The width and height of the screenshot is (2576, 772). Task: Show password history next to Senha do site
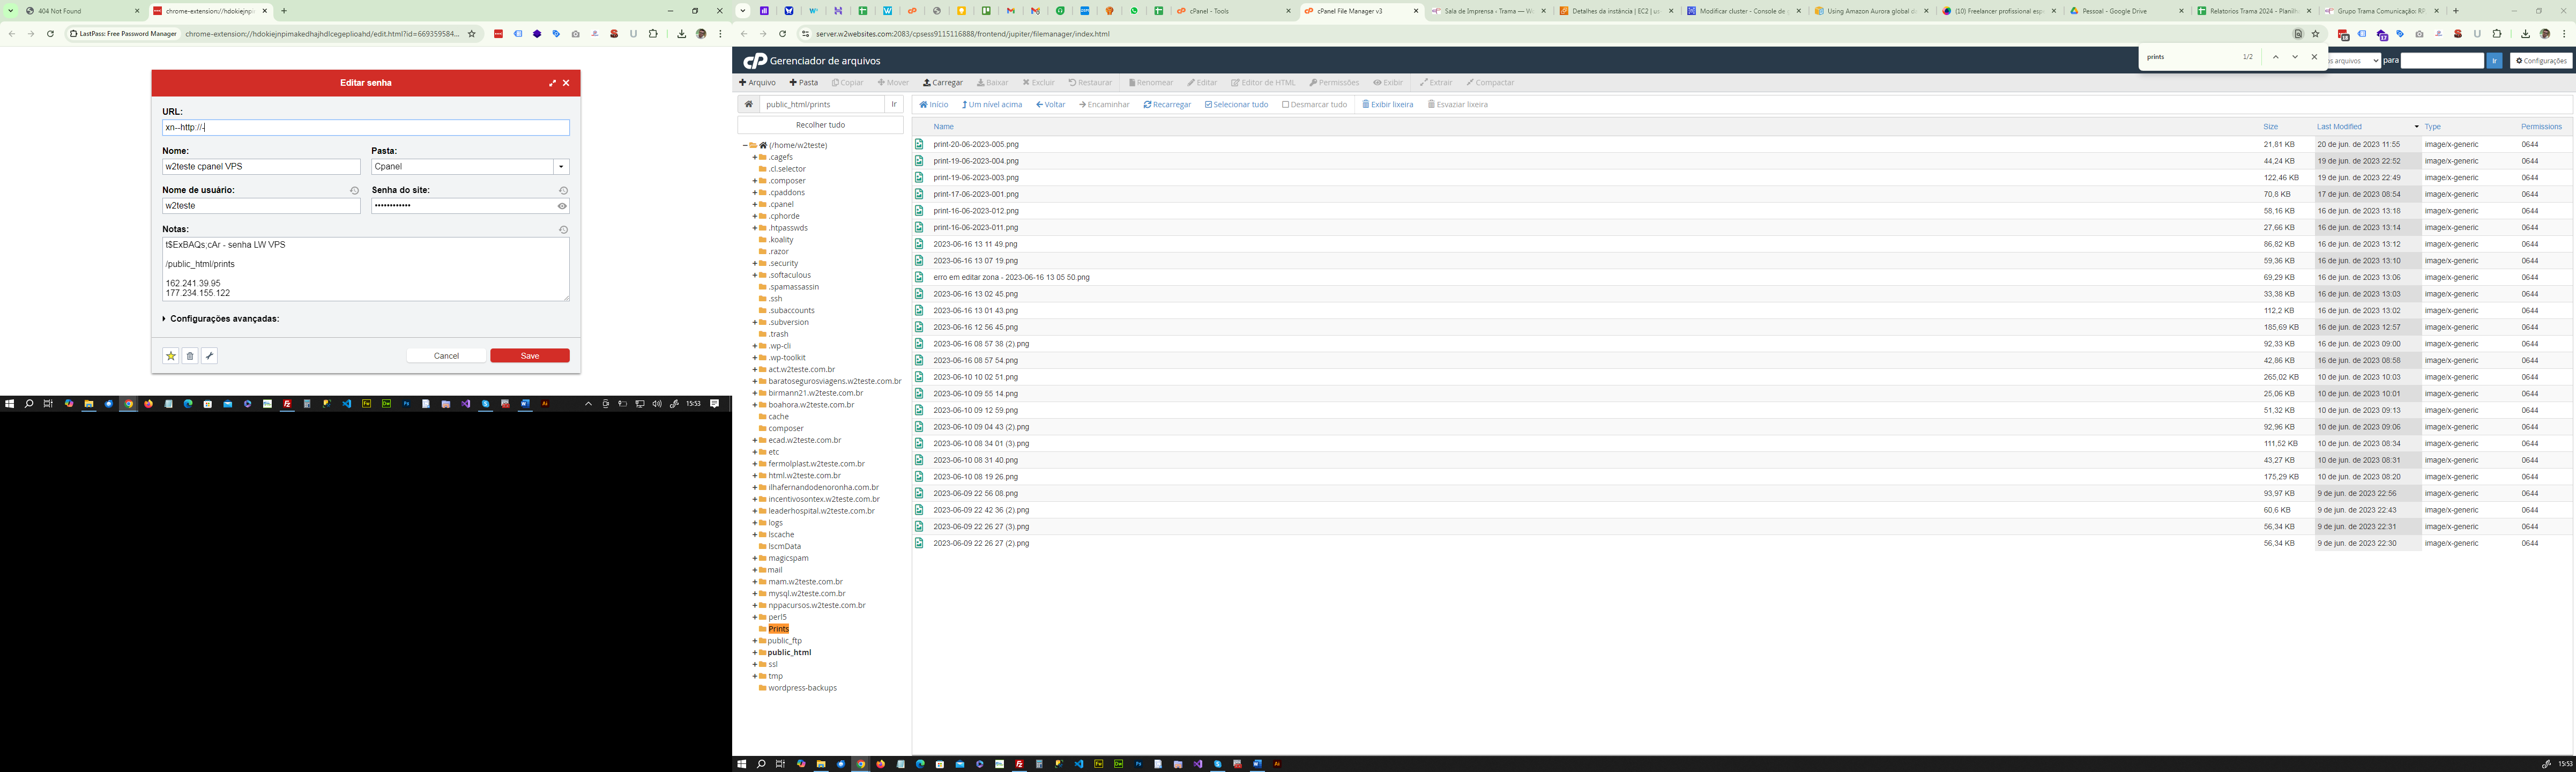click(x=564, y=190)
